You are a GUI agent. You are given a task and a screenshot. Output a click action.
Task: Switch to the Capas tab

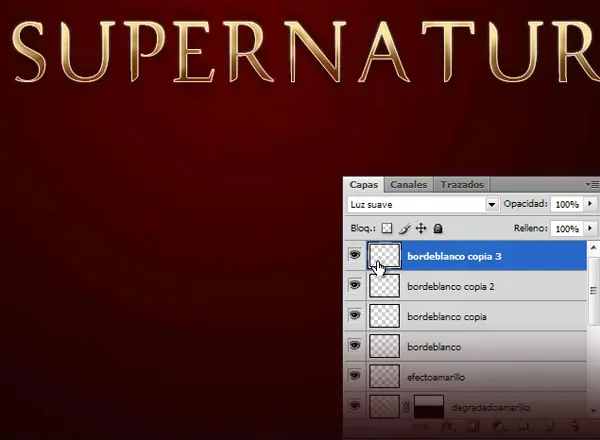point(364,184)
